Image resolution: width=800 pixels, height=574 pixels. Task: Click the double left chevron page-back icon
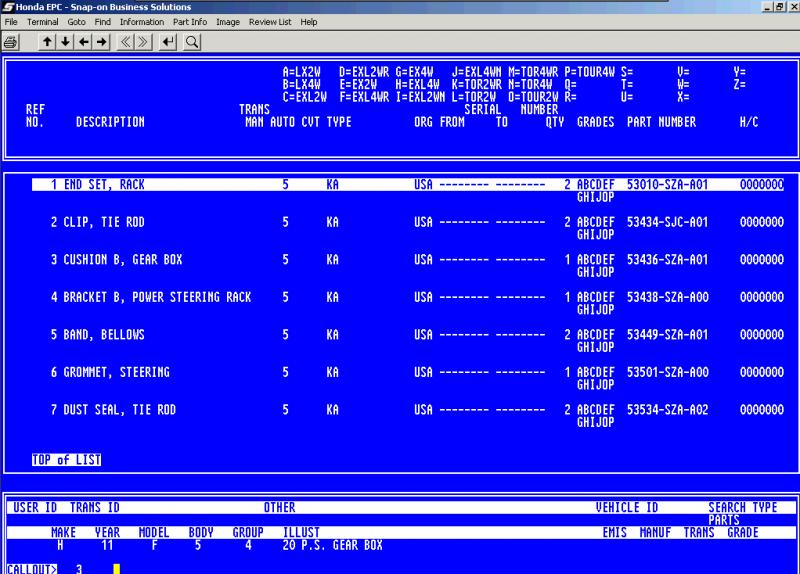tap(125, 42)
